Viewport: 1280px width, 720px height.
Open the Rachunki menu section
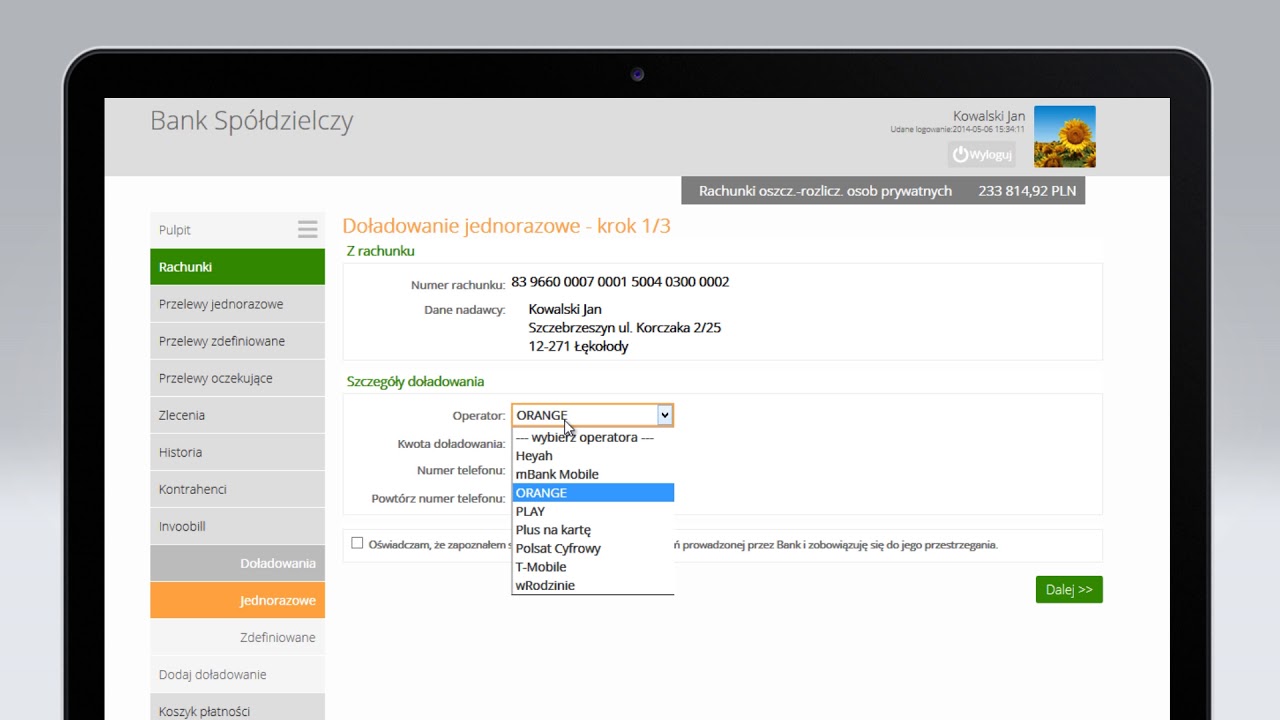[237, 267]
